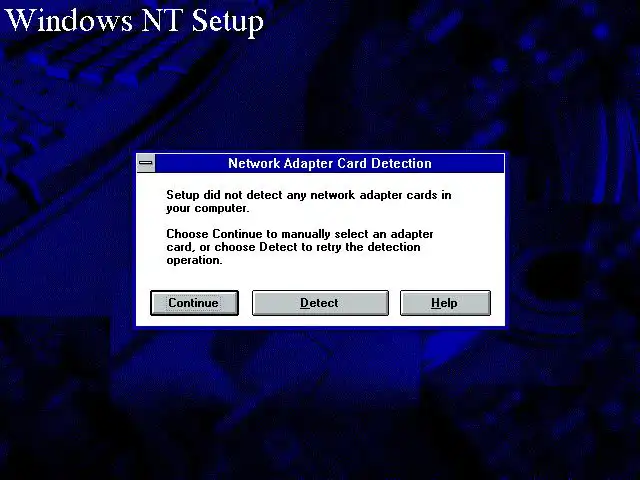The width and height of the screenshot is (640, 480).
Task: Retry detection with the Detect button
Action: point(320,303)
